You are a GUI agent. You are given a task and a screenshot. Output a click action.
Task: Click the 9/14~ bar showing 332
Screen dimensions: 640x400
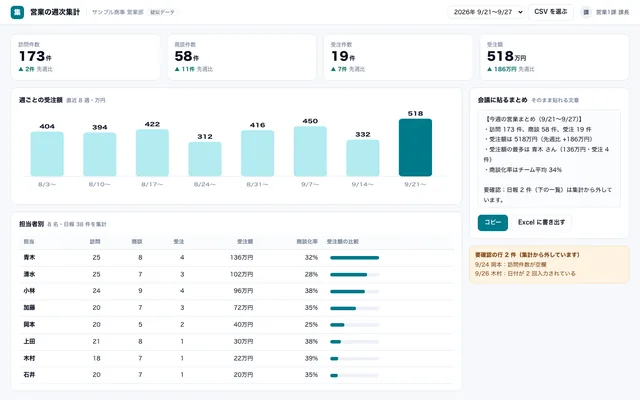pyautogui.click(x=363, y=158)
